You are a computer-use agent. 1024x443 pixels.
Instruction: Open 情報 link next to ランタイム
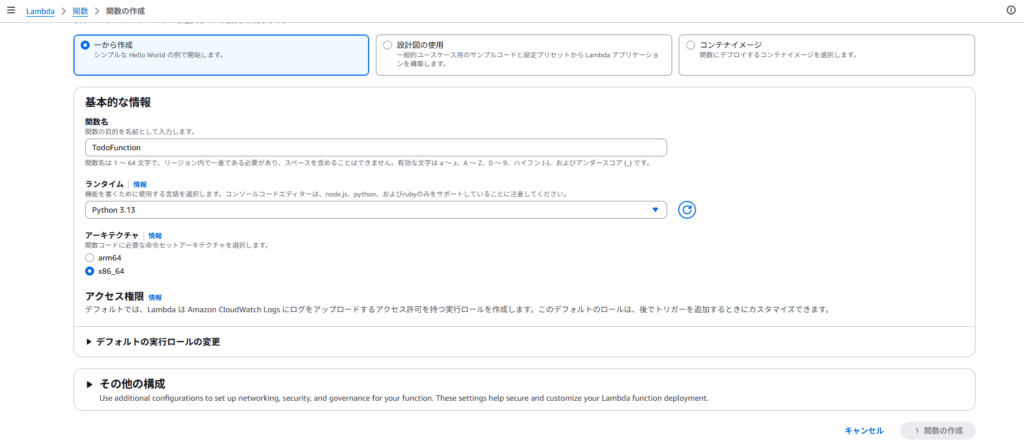coord(140,185)
